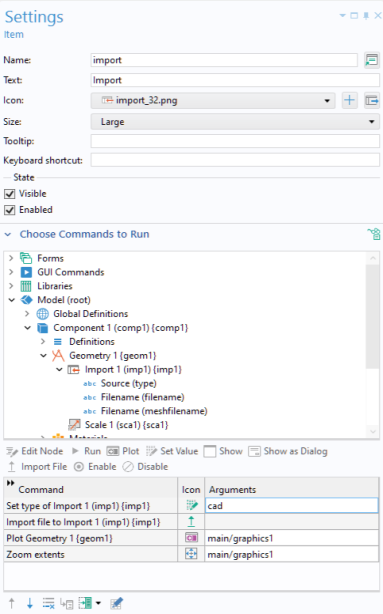Select Filename (meshfilename) tree item

coord(154,411)
